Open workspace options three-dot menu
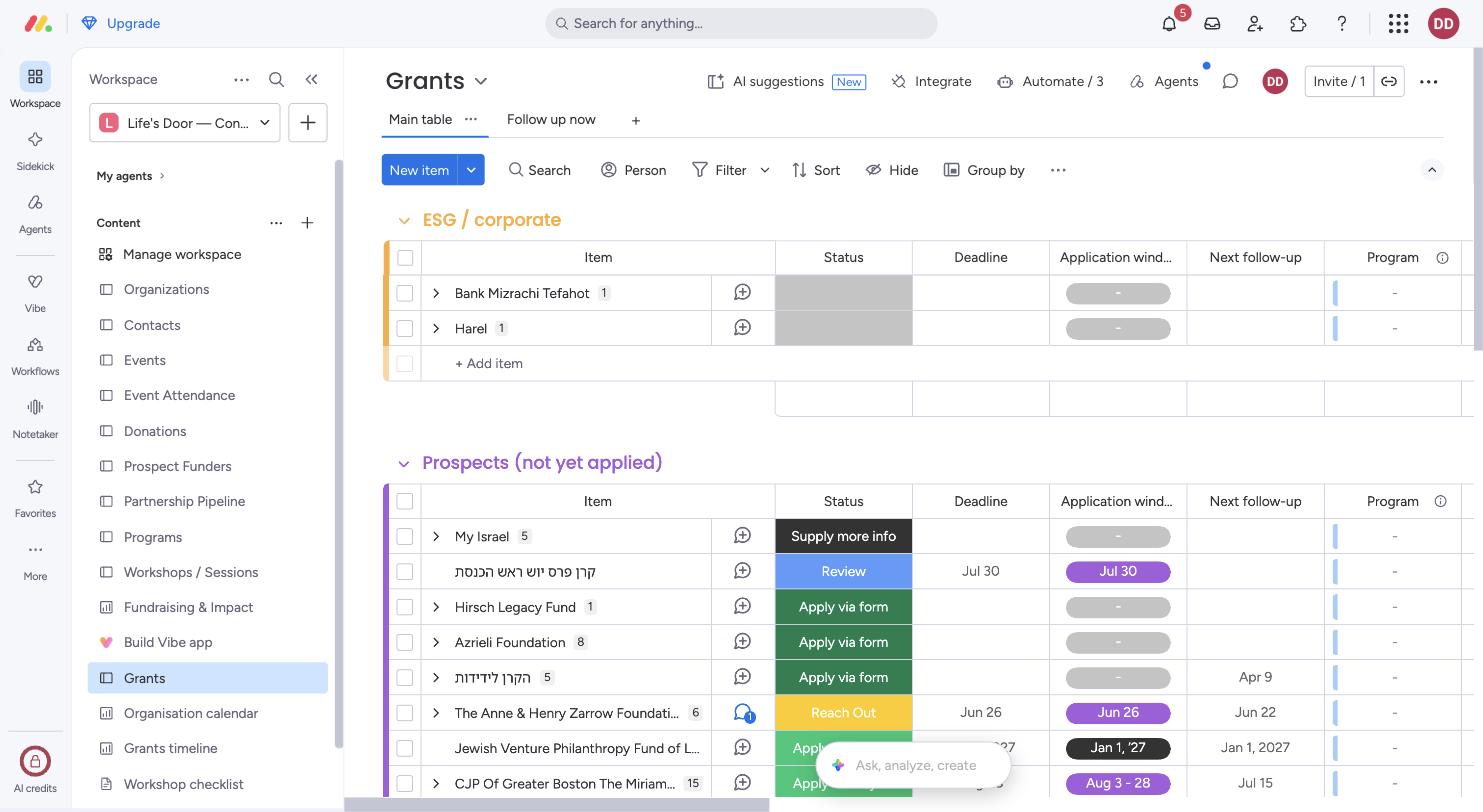The width and height of the screenshot is (1483, 812). [x=241, y=79]
